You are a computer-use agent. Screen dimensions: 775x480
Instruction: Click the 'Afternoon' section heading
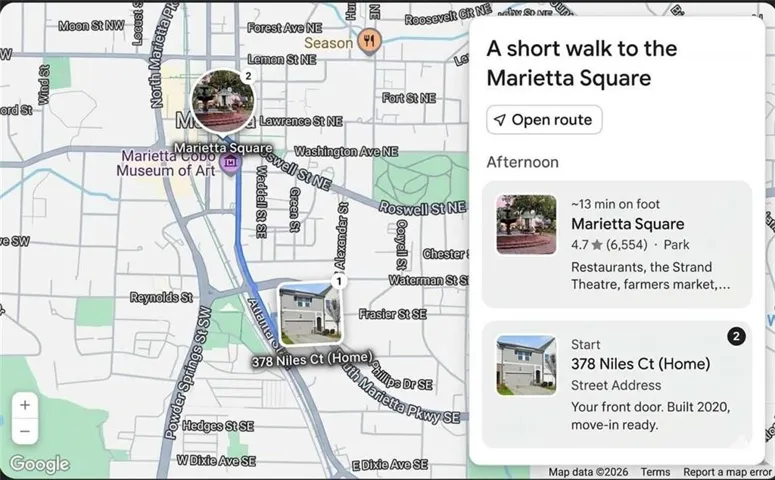(522, 162)
